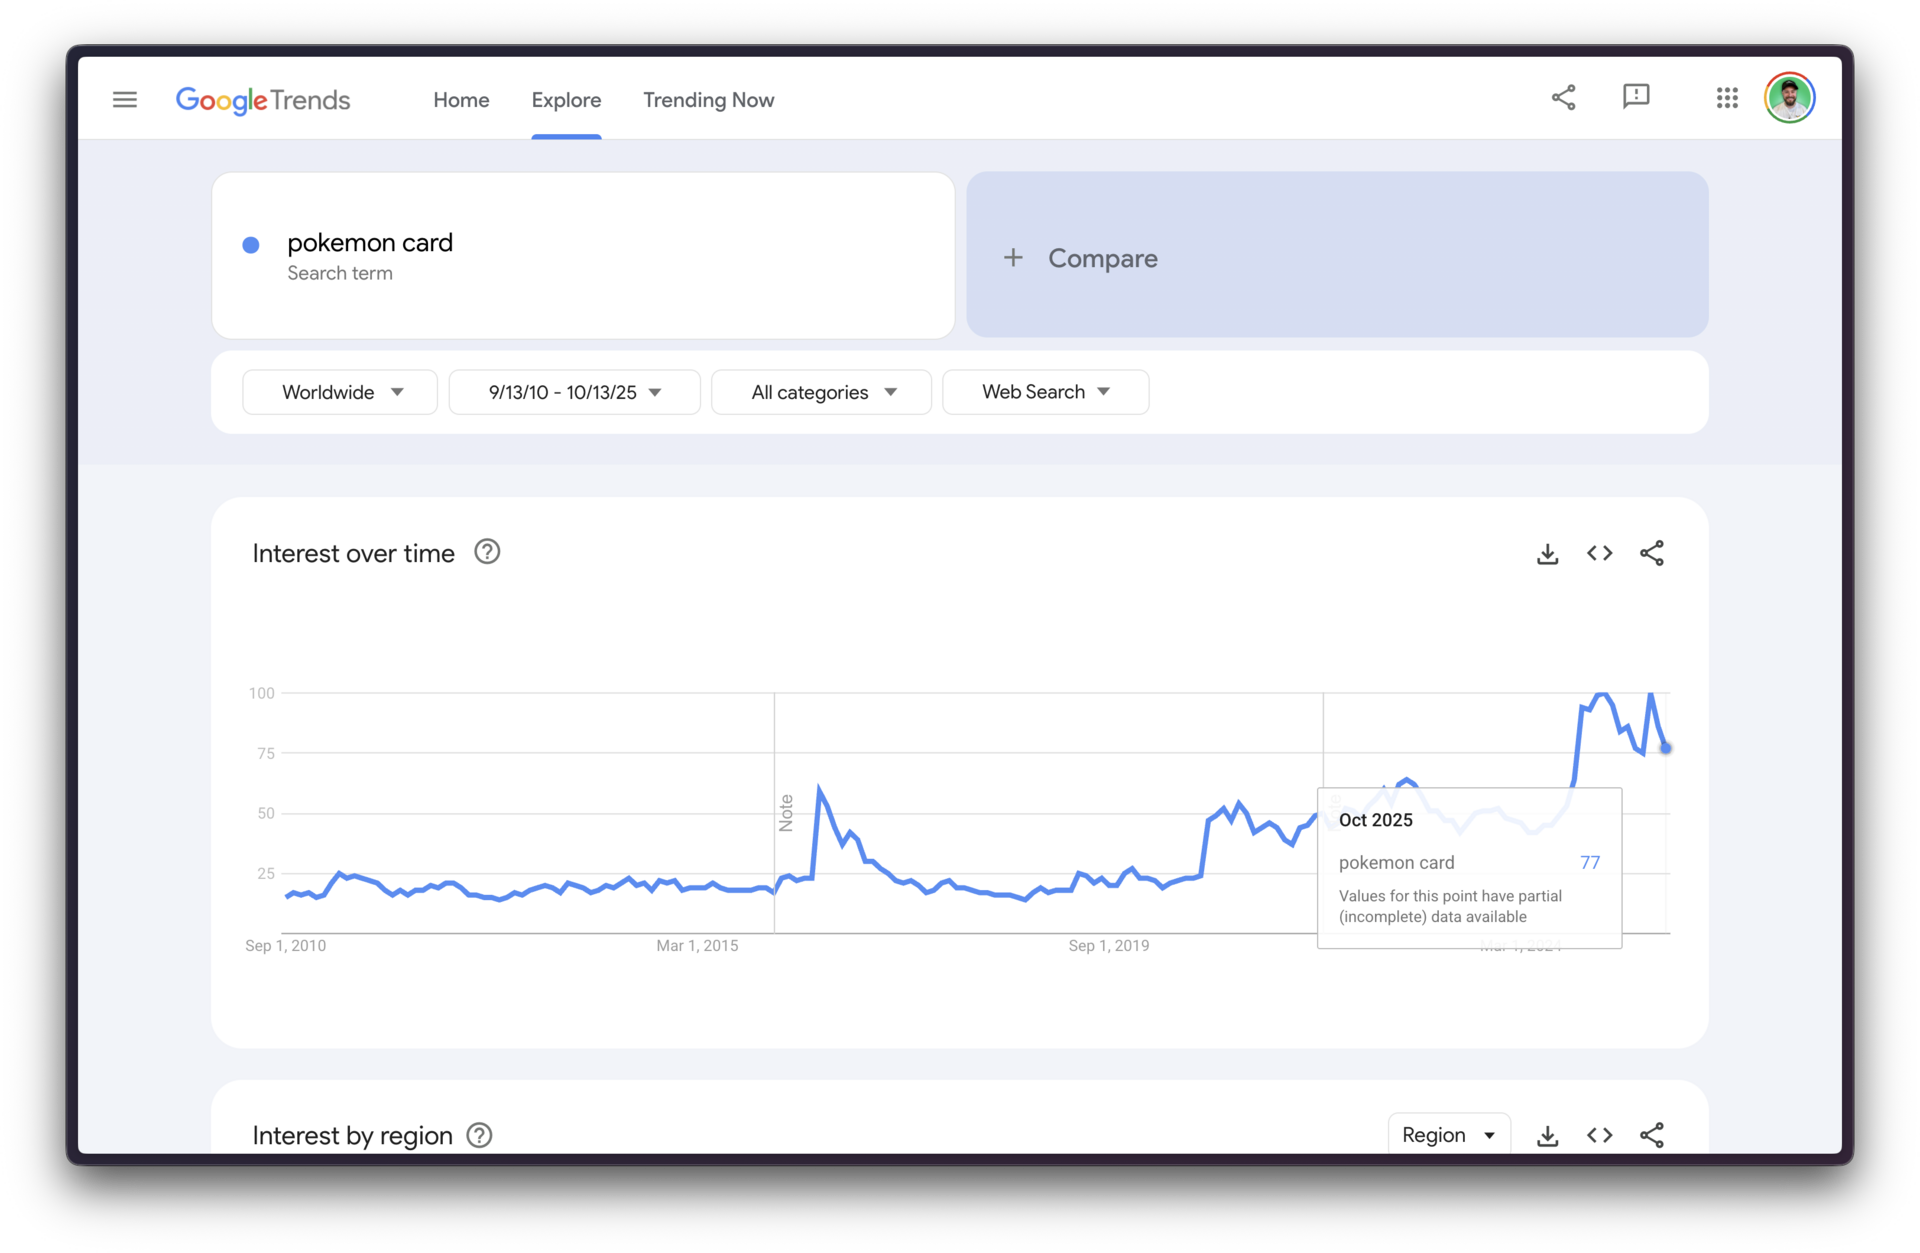Switch to the Home tab
The height and width of the screenshot is (1253, 1920).
tap(461, 100)
